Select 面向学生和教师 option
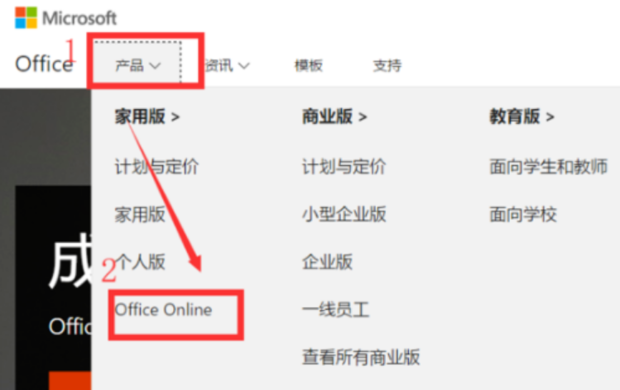 pyautogui.click(x=548, y=166)
